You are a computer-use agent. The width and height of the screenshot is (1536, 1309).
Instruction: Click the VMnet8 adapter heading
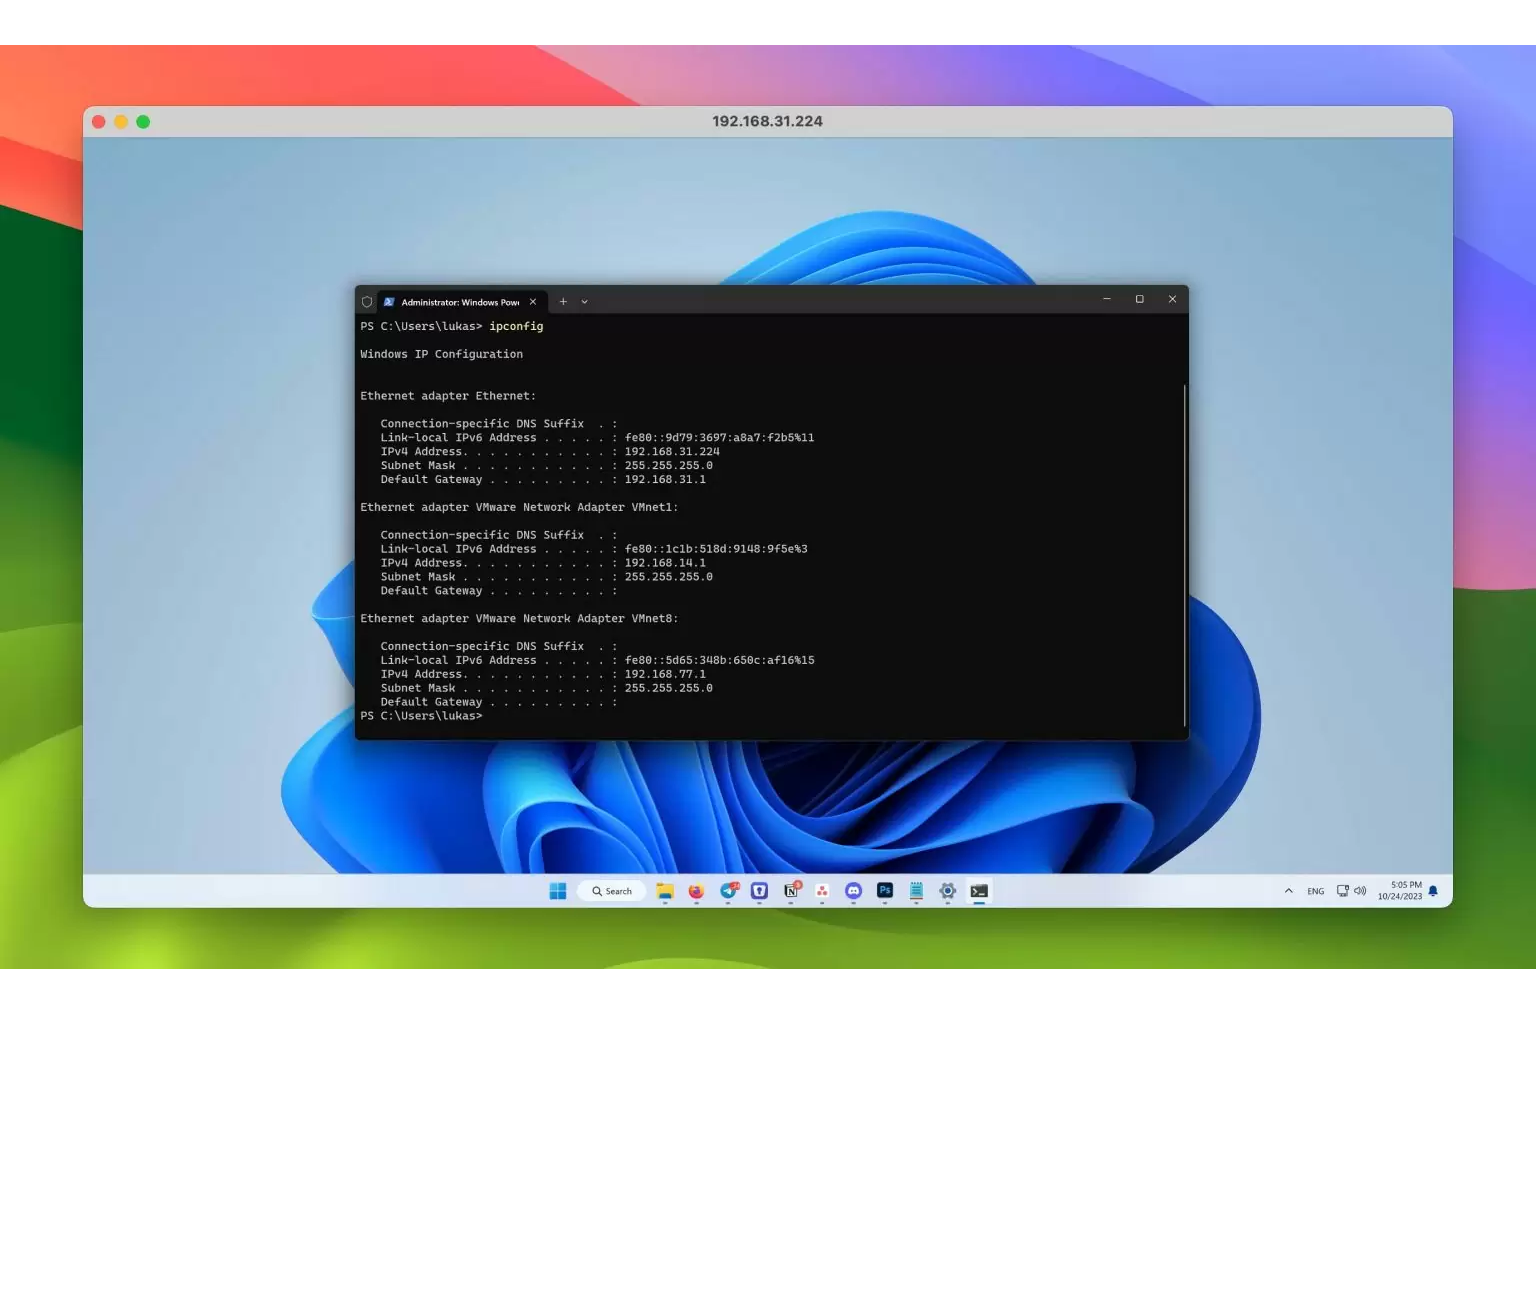coord(519,619)
